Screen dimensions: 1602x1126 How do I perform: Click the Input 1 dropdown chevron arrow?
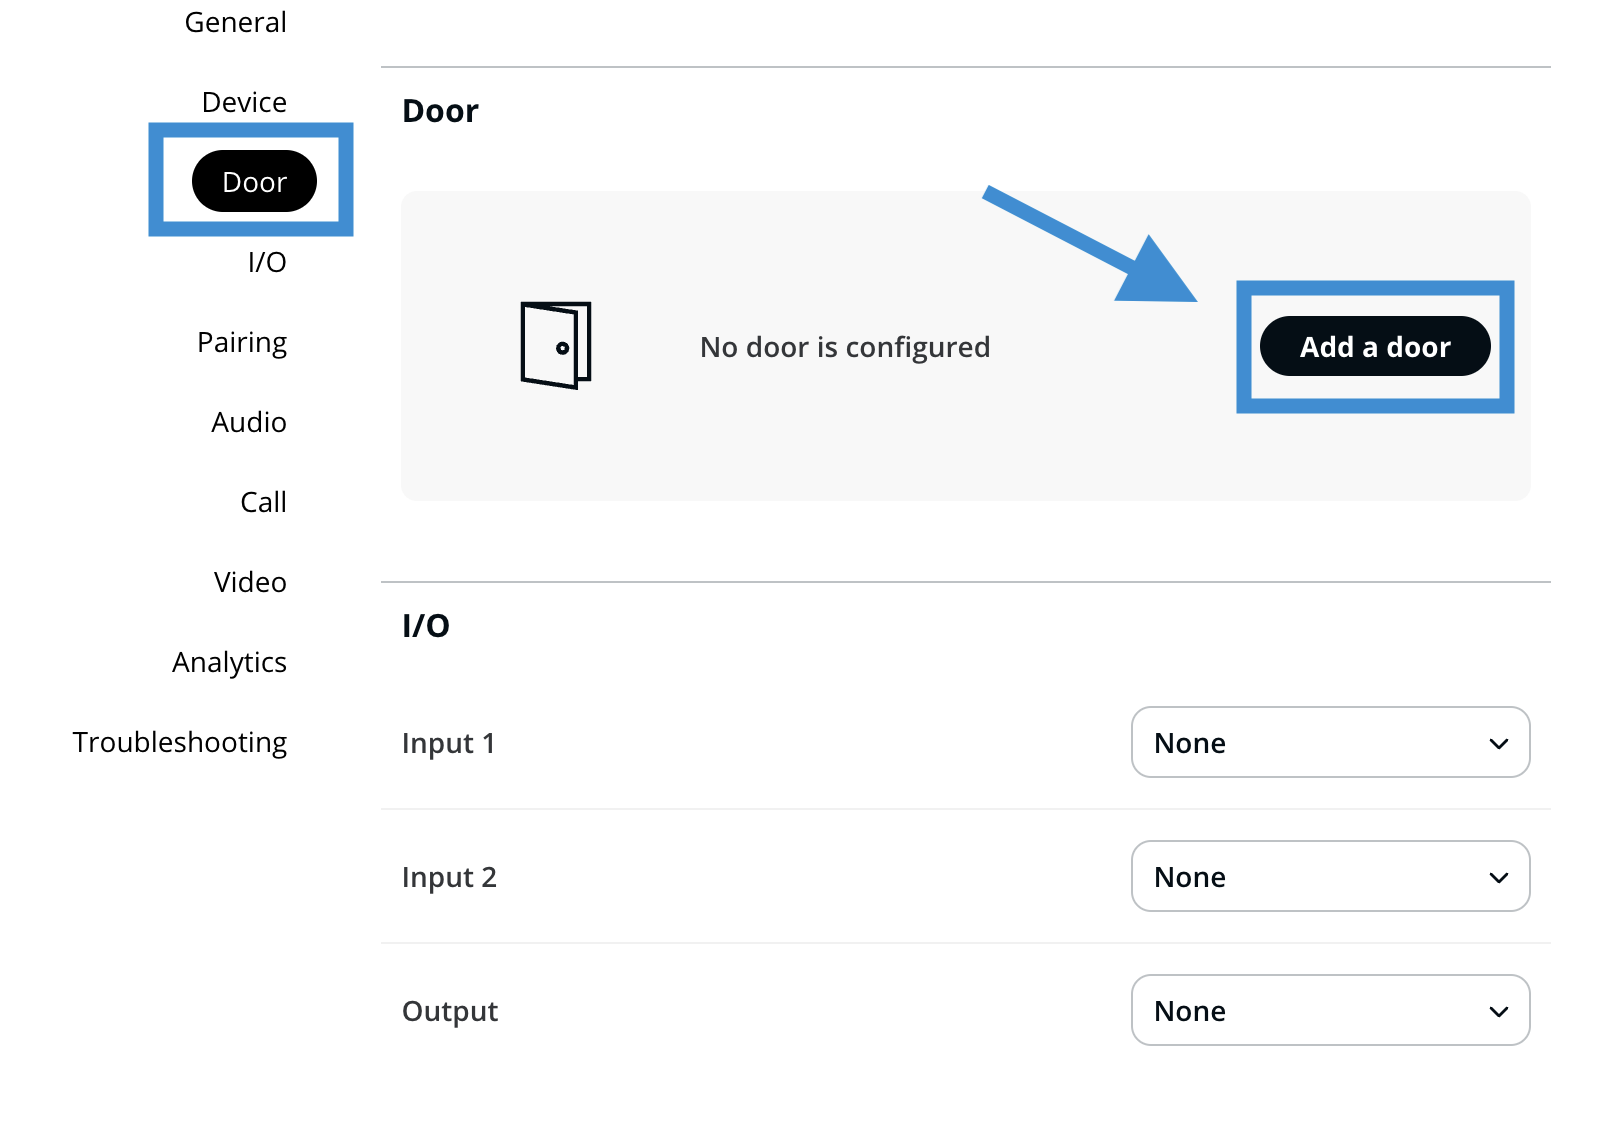pos(1498,744)
